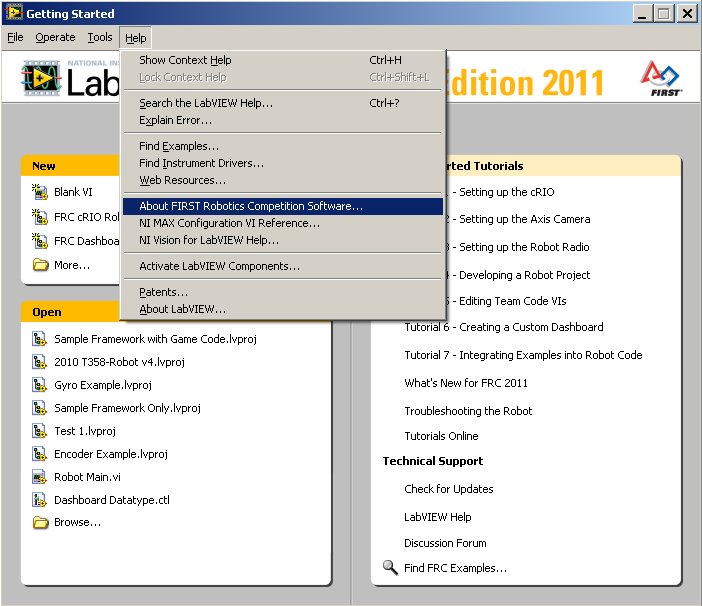Screen dimensions: 702x606
Task: Open the LabVIEW Help support link
Action: coord(438,517)
